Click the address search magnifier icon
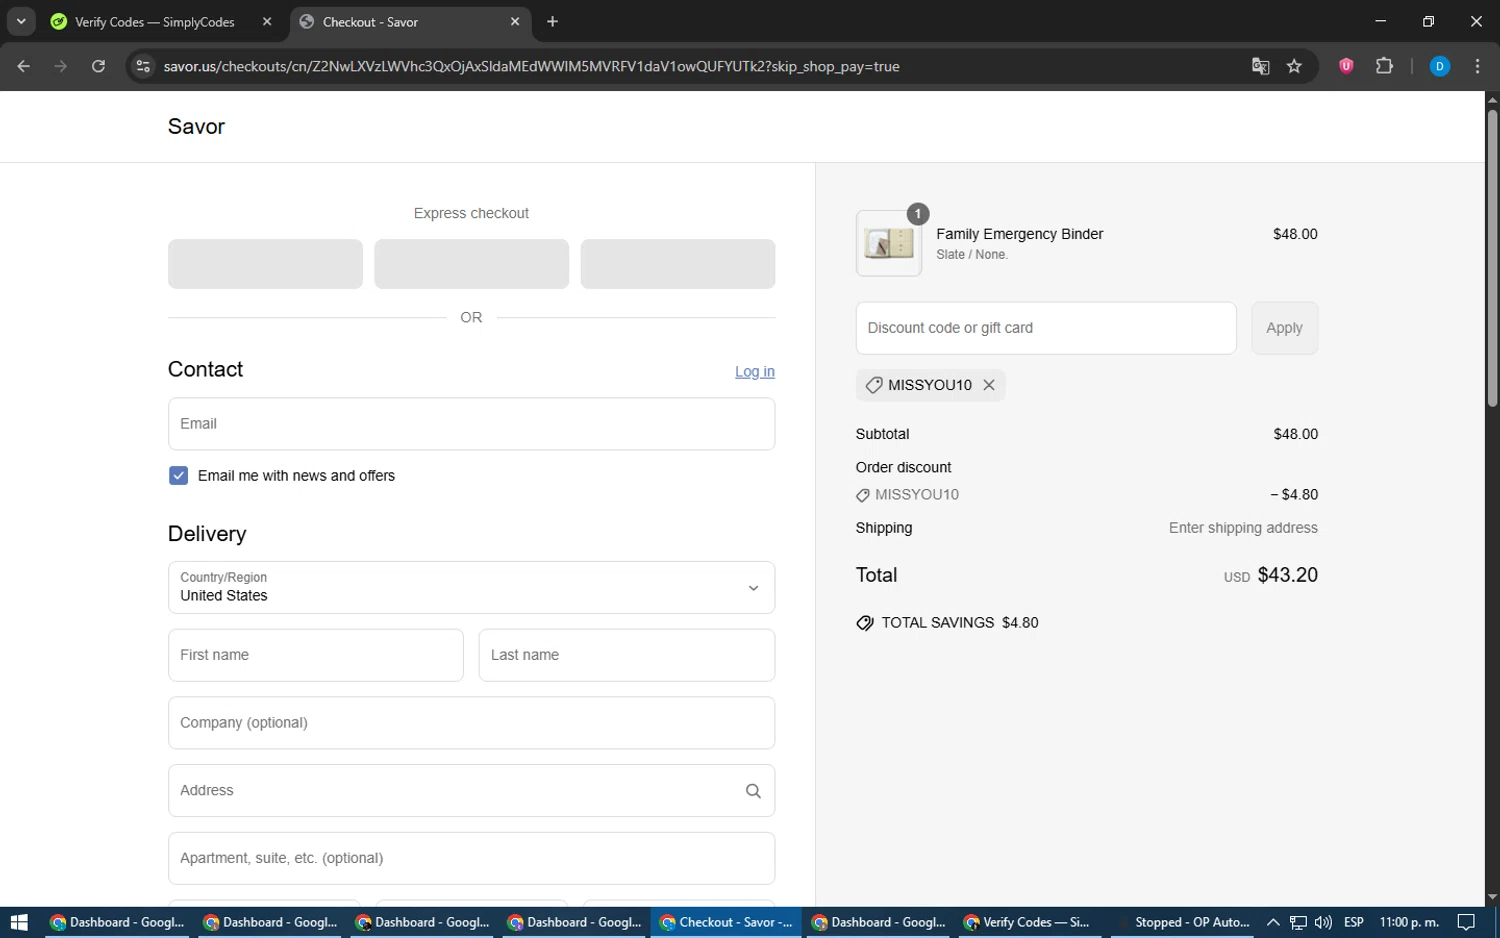Viewport: 1500px width, 938px height. tap(753, 791)
